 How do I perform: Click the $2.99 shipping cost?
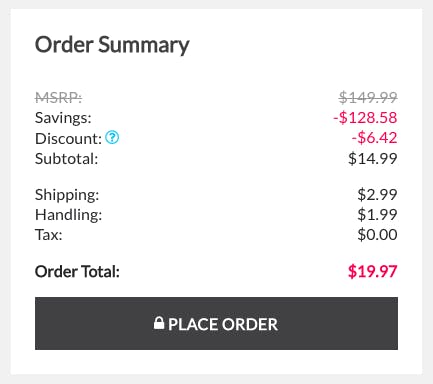(x=377, y=194)
